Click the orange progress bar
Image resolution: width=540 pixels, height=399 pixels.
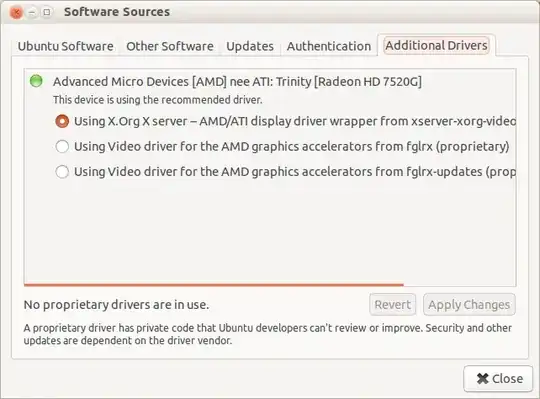214,285
